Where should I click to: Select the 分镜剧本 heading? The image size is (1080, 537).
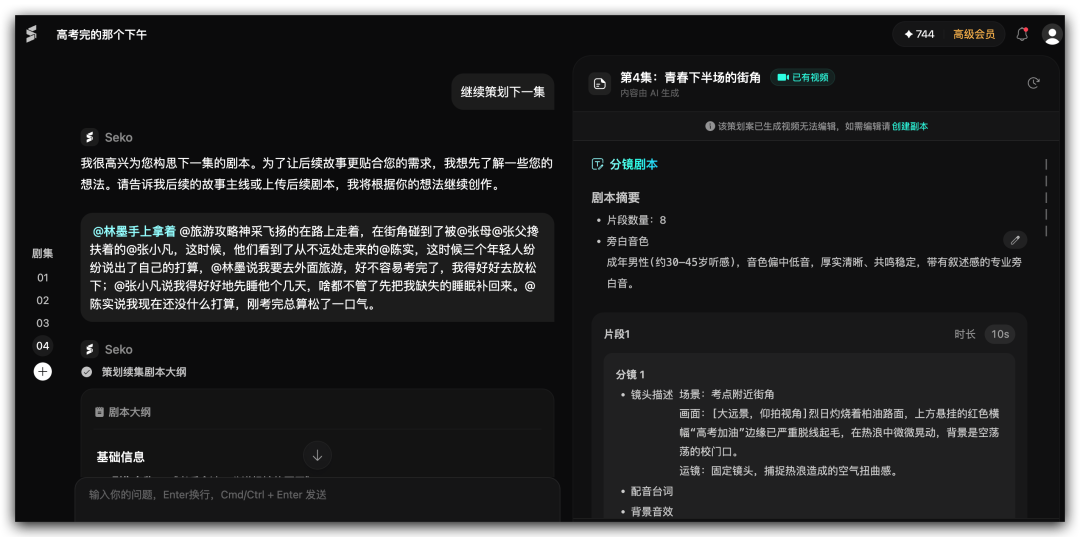[x=633, y=165]
